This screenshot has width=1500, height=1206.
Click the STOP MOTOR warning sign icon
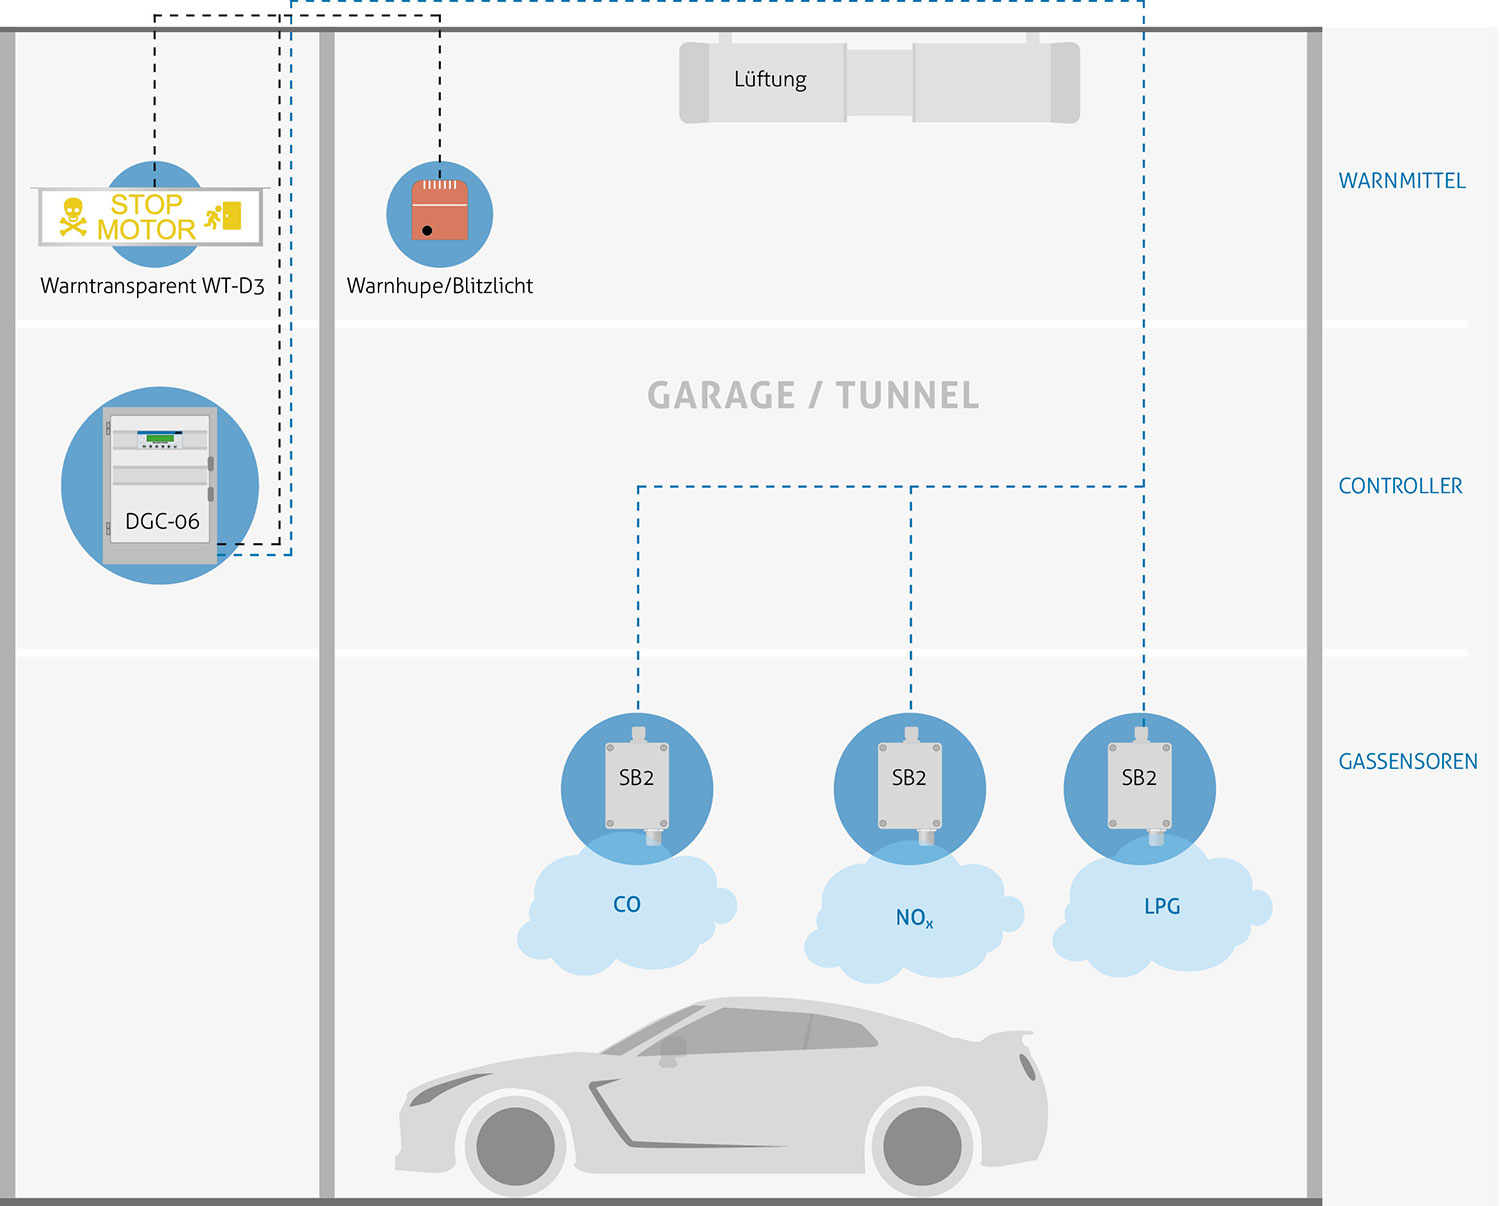click(x=150, y=217)
